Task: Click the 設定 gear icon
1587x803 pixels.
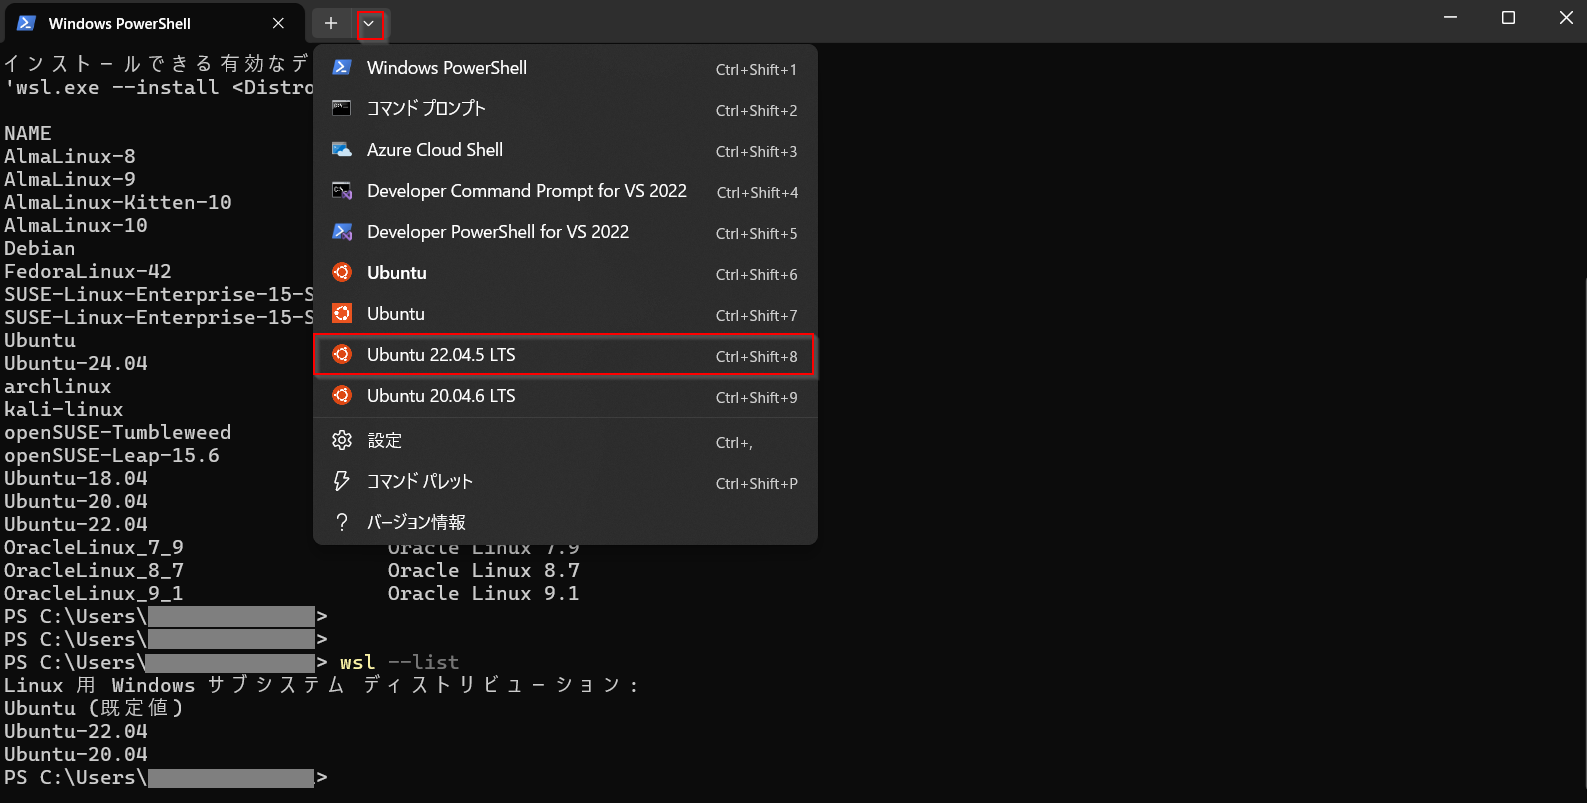Action: pyautogui.click(x=342, y=440)
